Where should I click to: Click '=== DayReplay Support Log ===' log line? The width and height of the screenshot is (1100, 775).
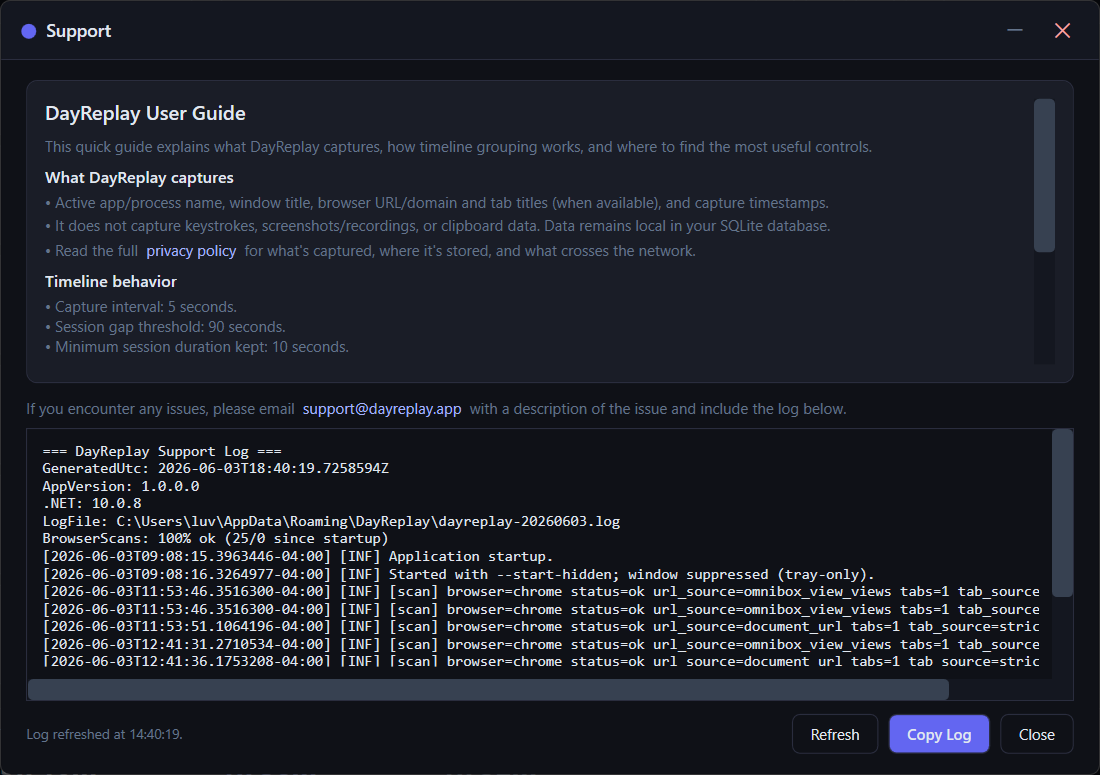tap(162, 451)
